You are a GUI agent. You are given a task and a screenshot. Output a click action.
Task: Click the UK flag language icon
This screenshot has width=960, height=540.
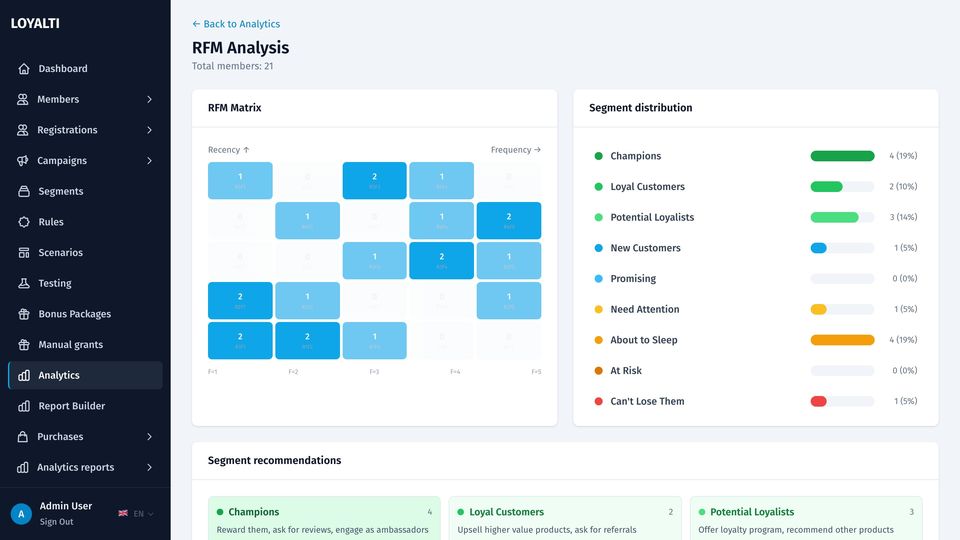point(123,513)
